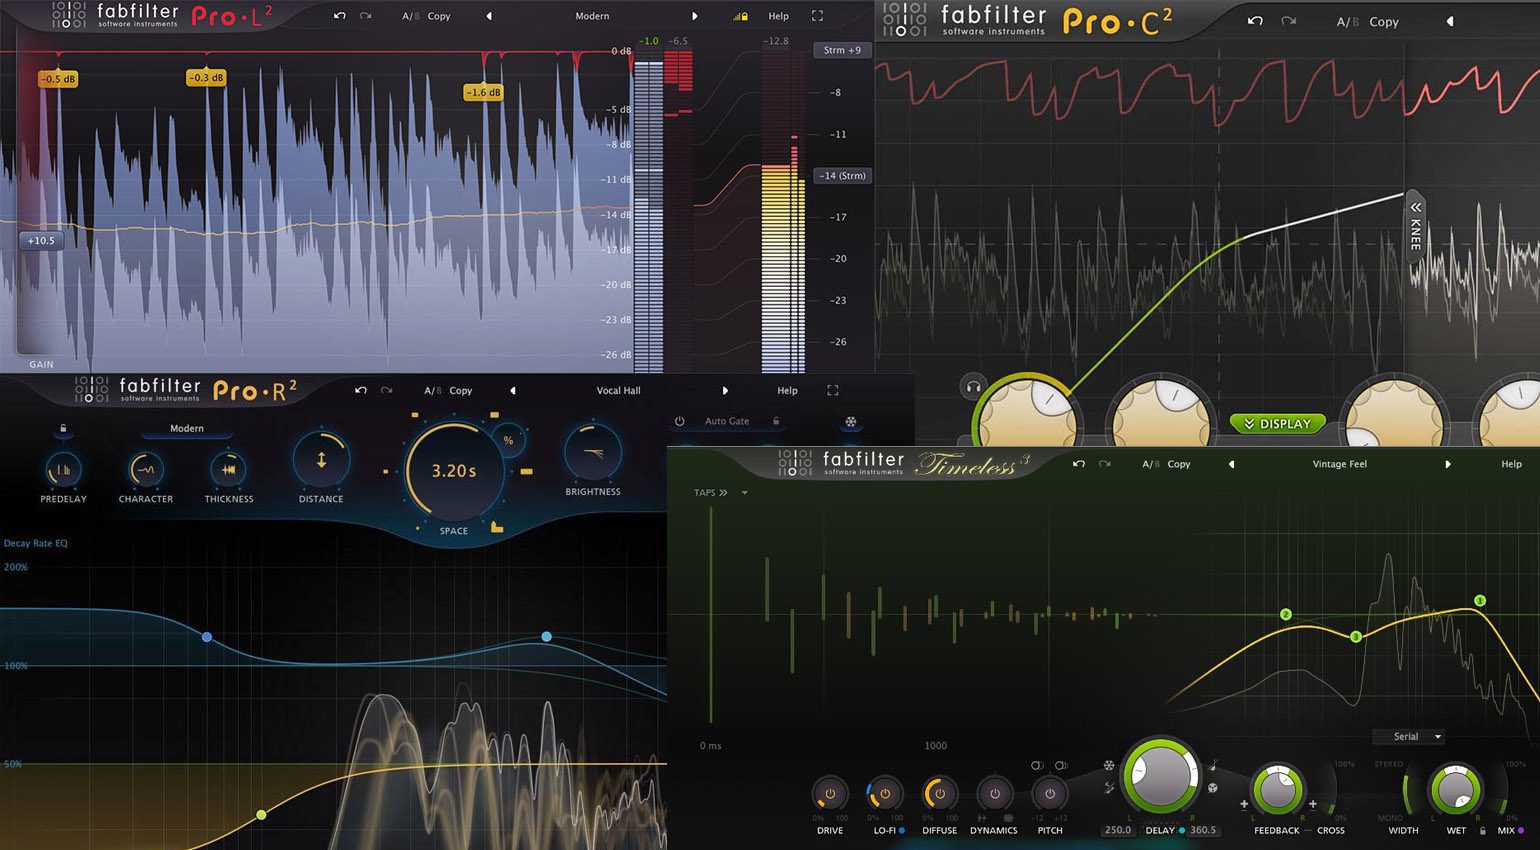Click the Delay value field showing 250.0
Screen dimensions: 1540x850
click(1117, 830)
